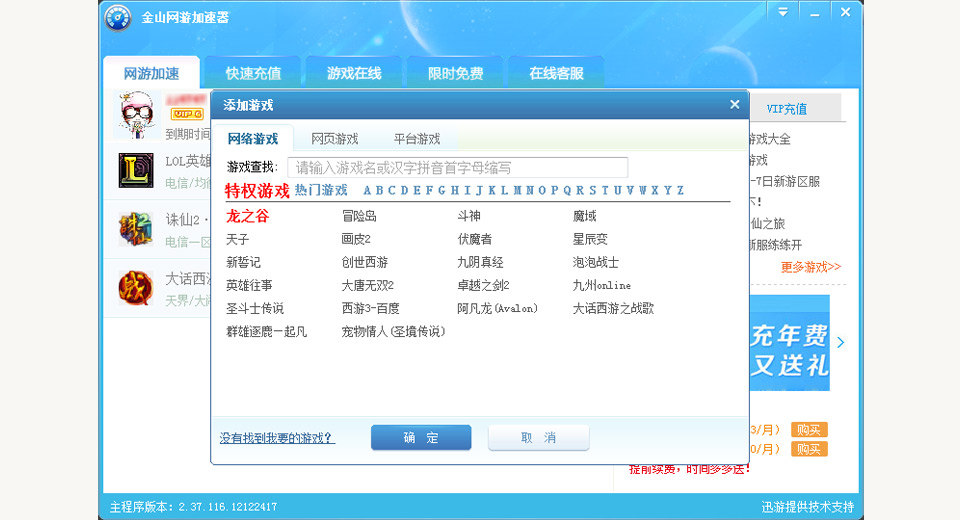Open the title bar dropdown menu icon
Image resolution: width=960 pixels, height=520 pixels.
pos(783,12)
